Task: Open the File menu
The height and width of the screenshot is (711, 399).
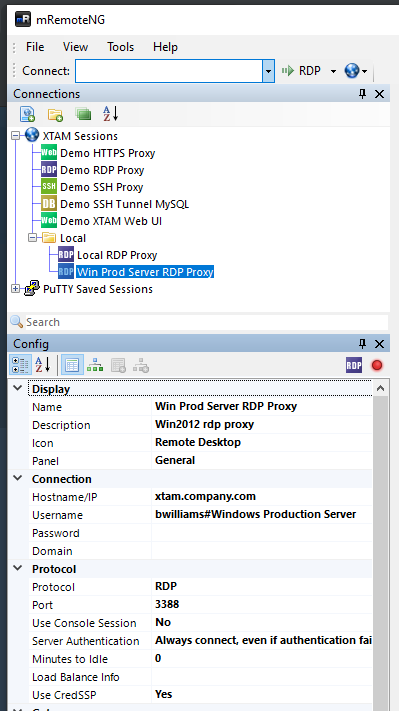Action: coord(35,47)
